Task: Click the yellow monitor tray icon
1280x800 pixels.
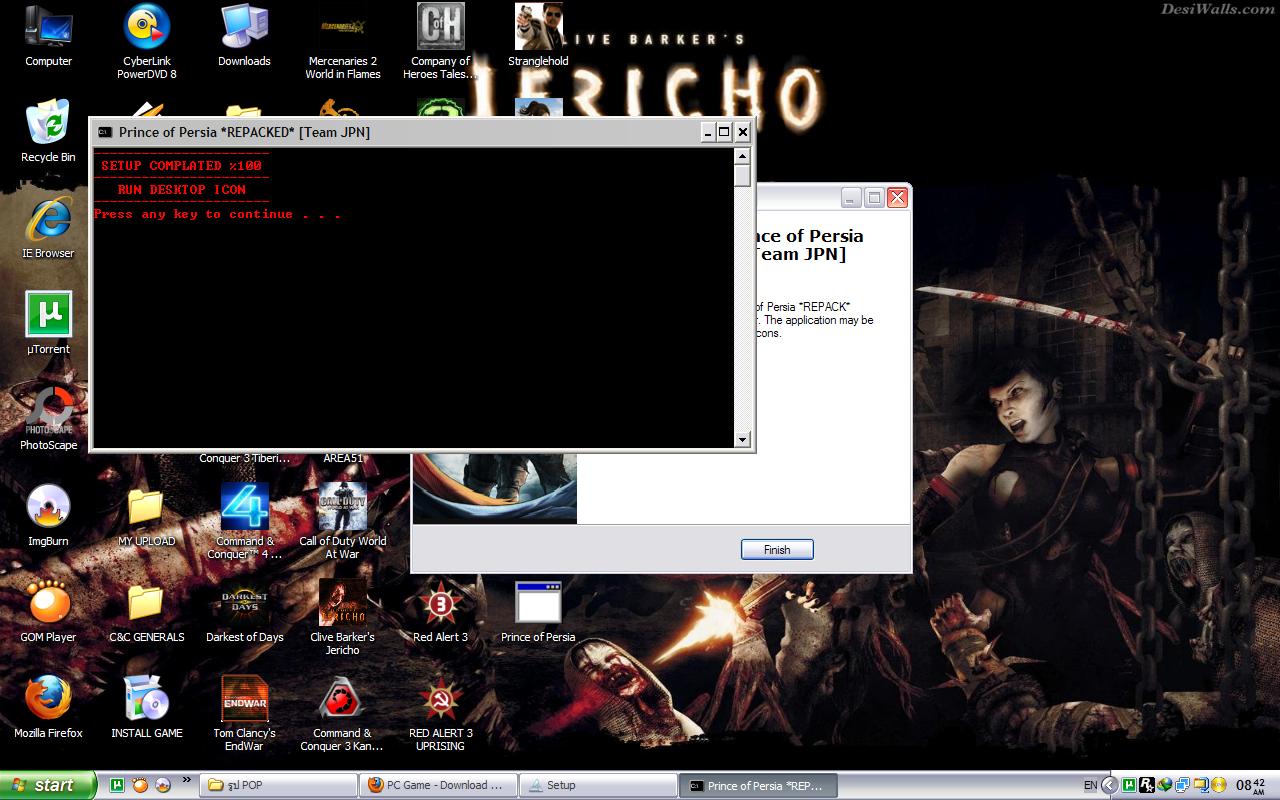Action: (1200, 786)
